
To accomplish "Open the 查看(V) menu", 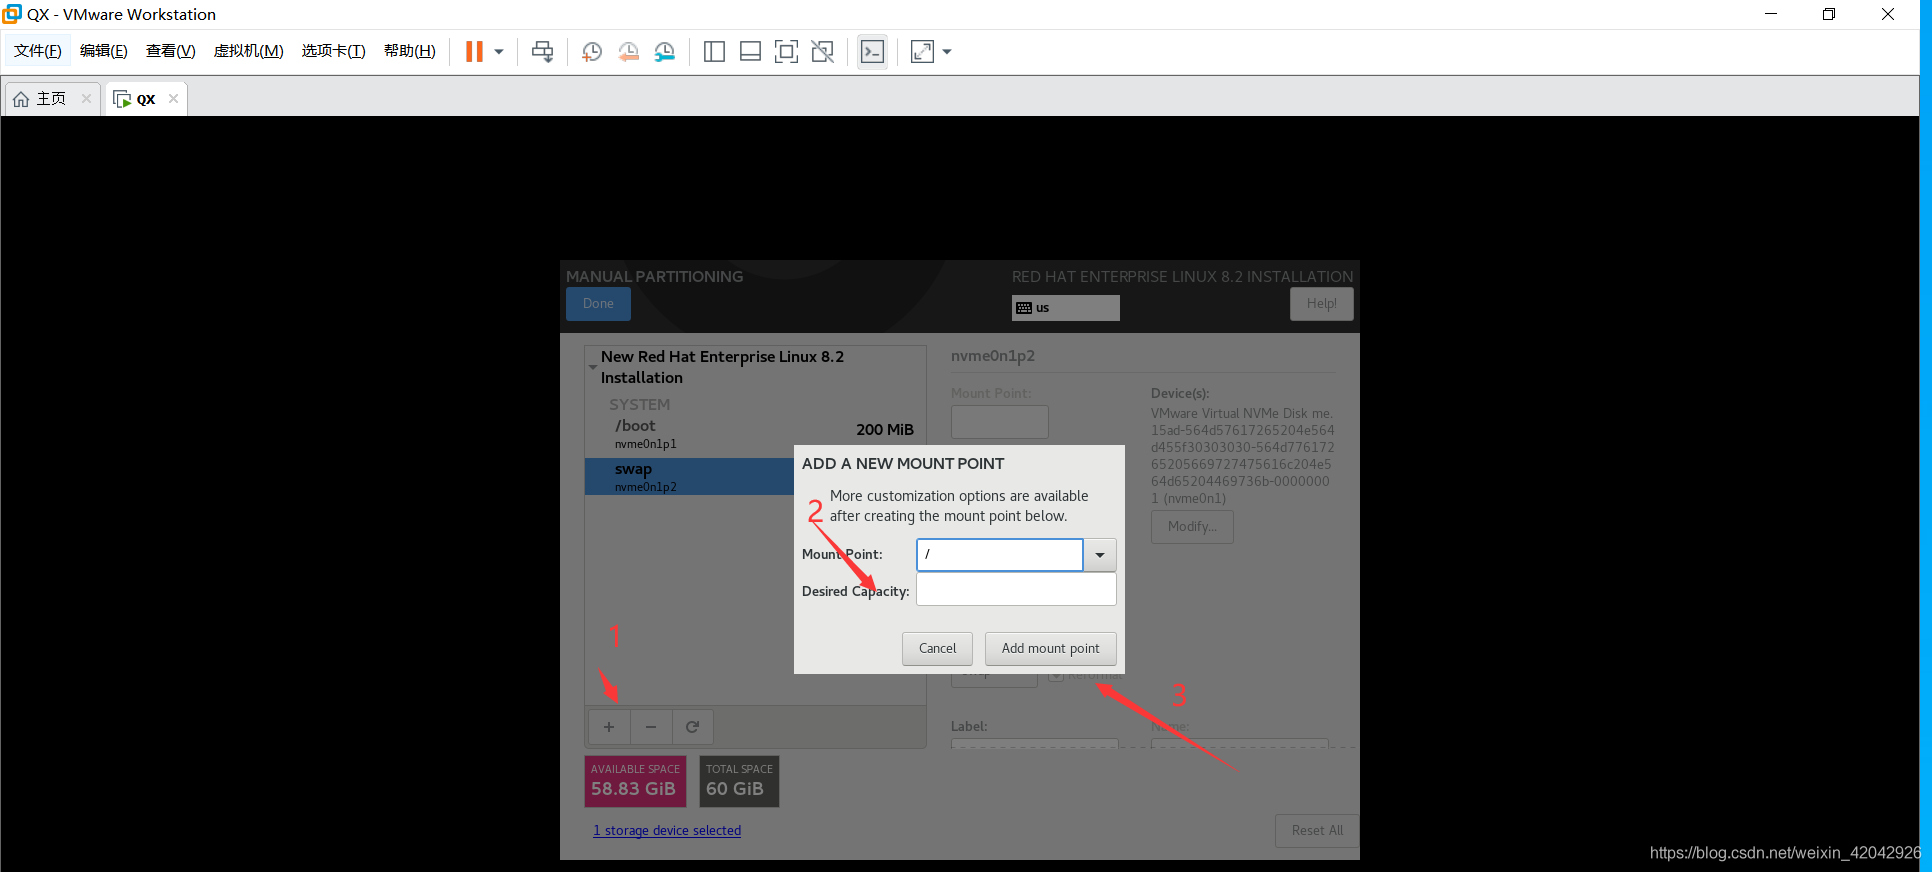I will point(171,51).
